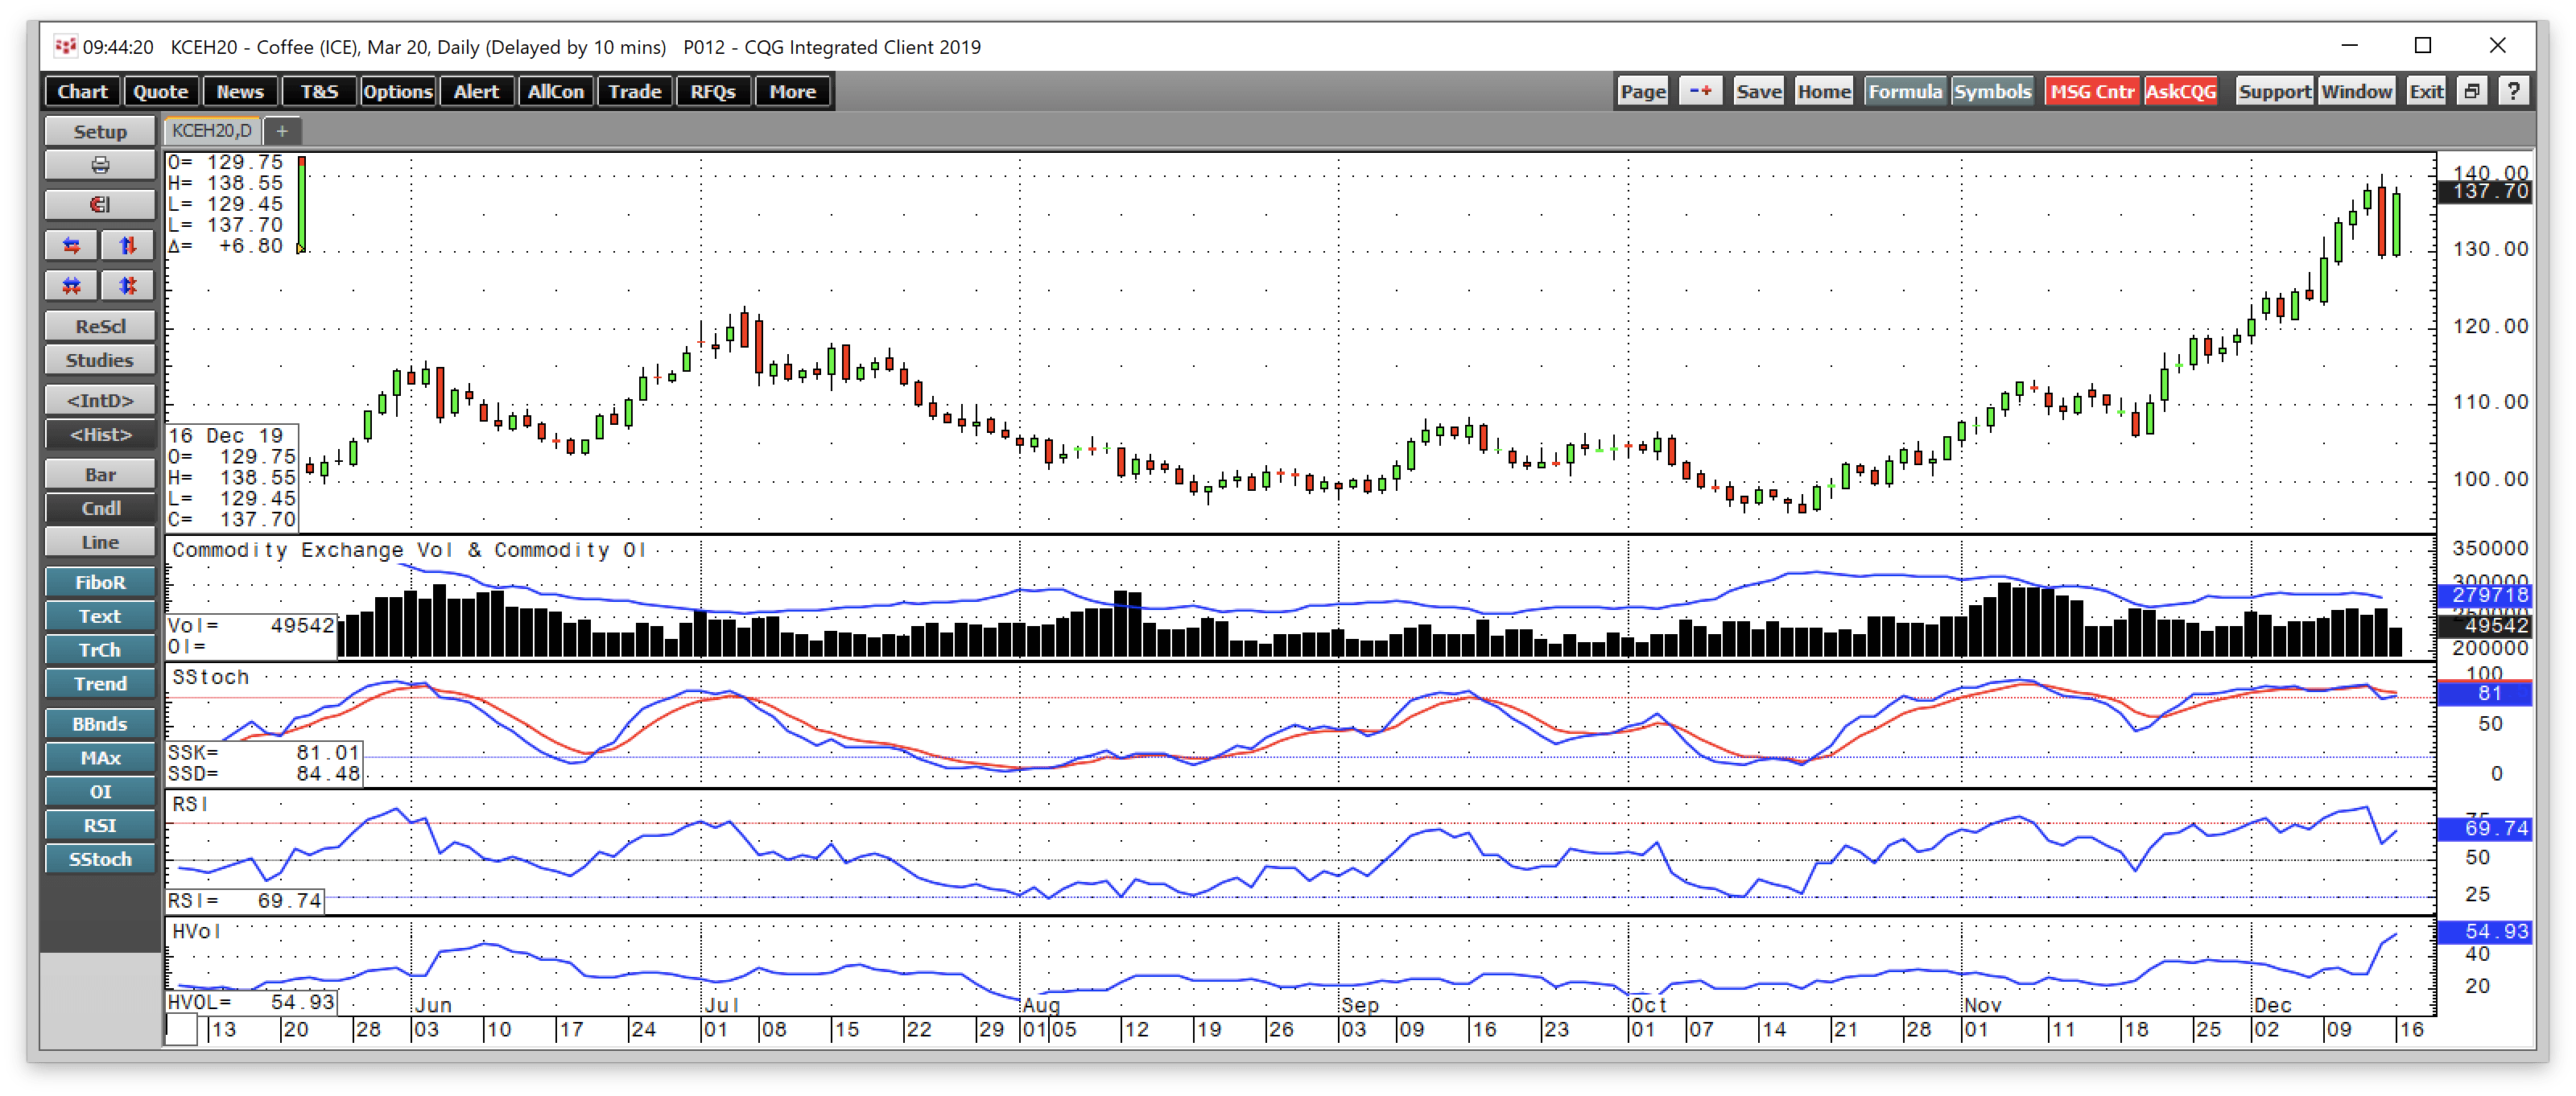This screenshot has height=1096, width=2576.
Task: Click the vertical blue-red arrows scale icon
Action: click(128, 245)
